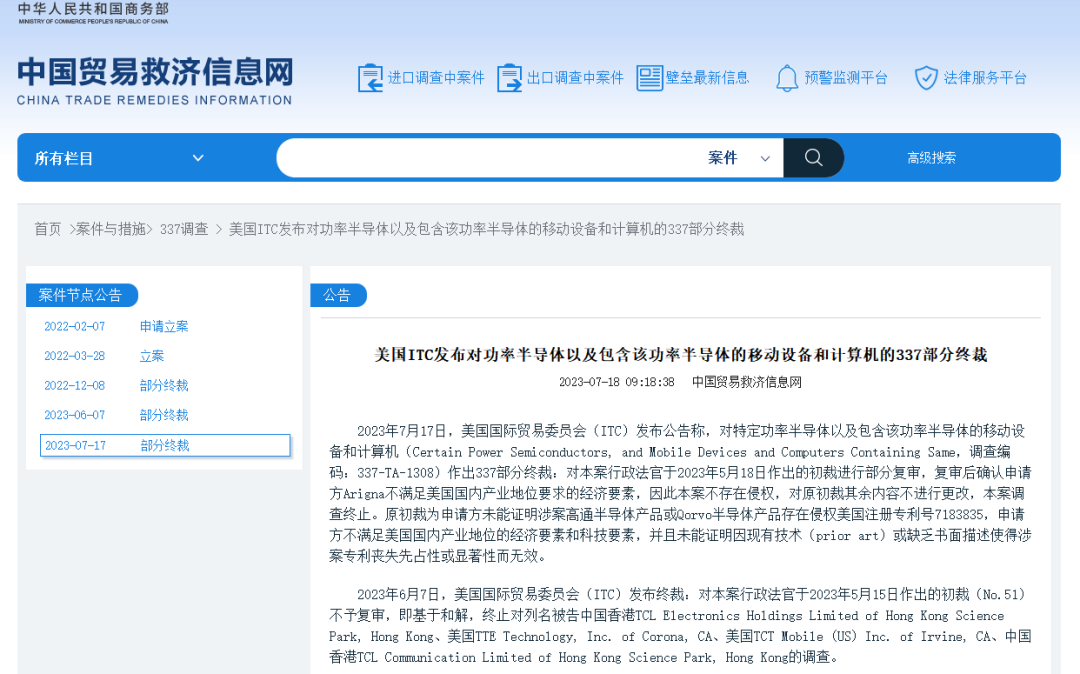Image resolution: width=1080 pixels, height=674 pixels.
Task: Open 2022-02-07 申请立案 entry
Action: pos(116,326)
